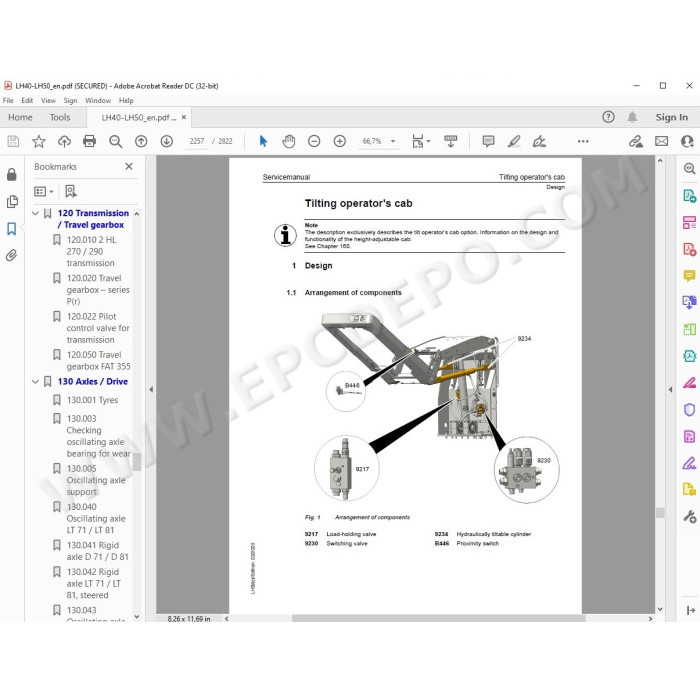This screenshot has width=700, height=700.
Task: Zoom out with the minus button
Action: coord(314,142)
